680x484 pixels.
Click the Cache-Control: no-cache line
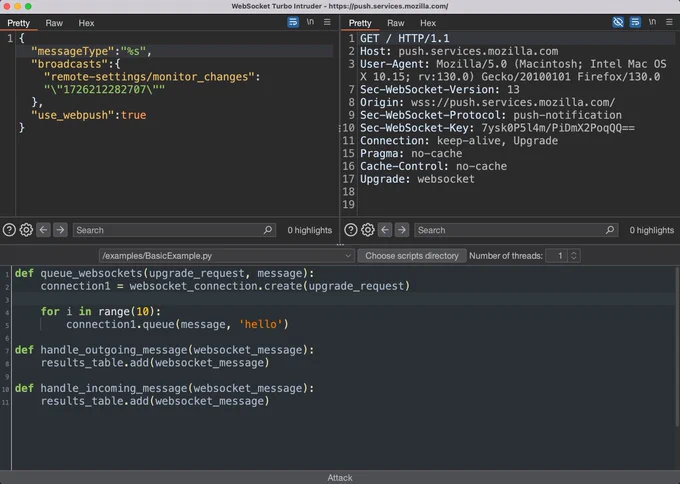click(433, 166)
